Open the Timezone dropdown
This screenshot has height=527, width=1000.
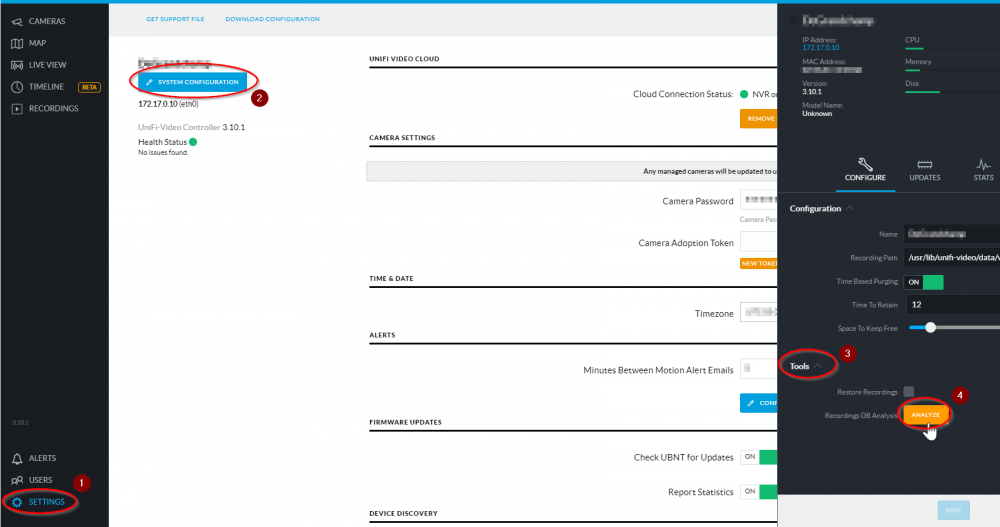tap(758, 313)
